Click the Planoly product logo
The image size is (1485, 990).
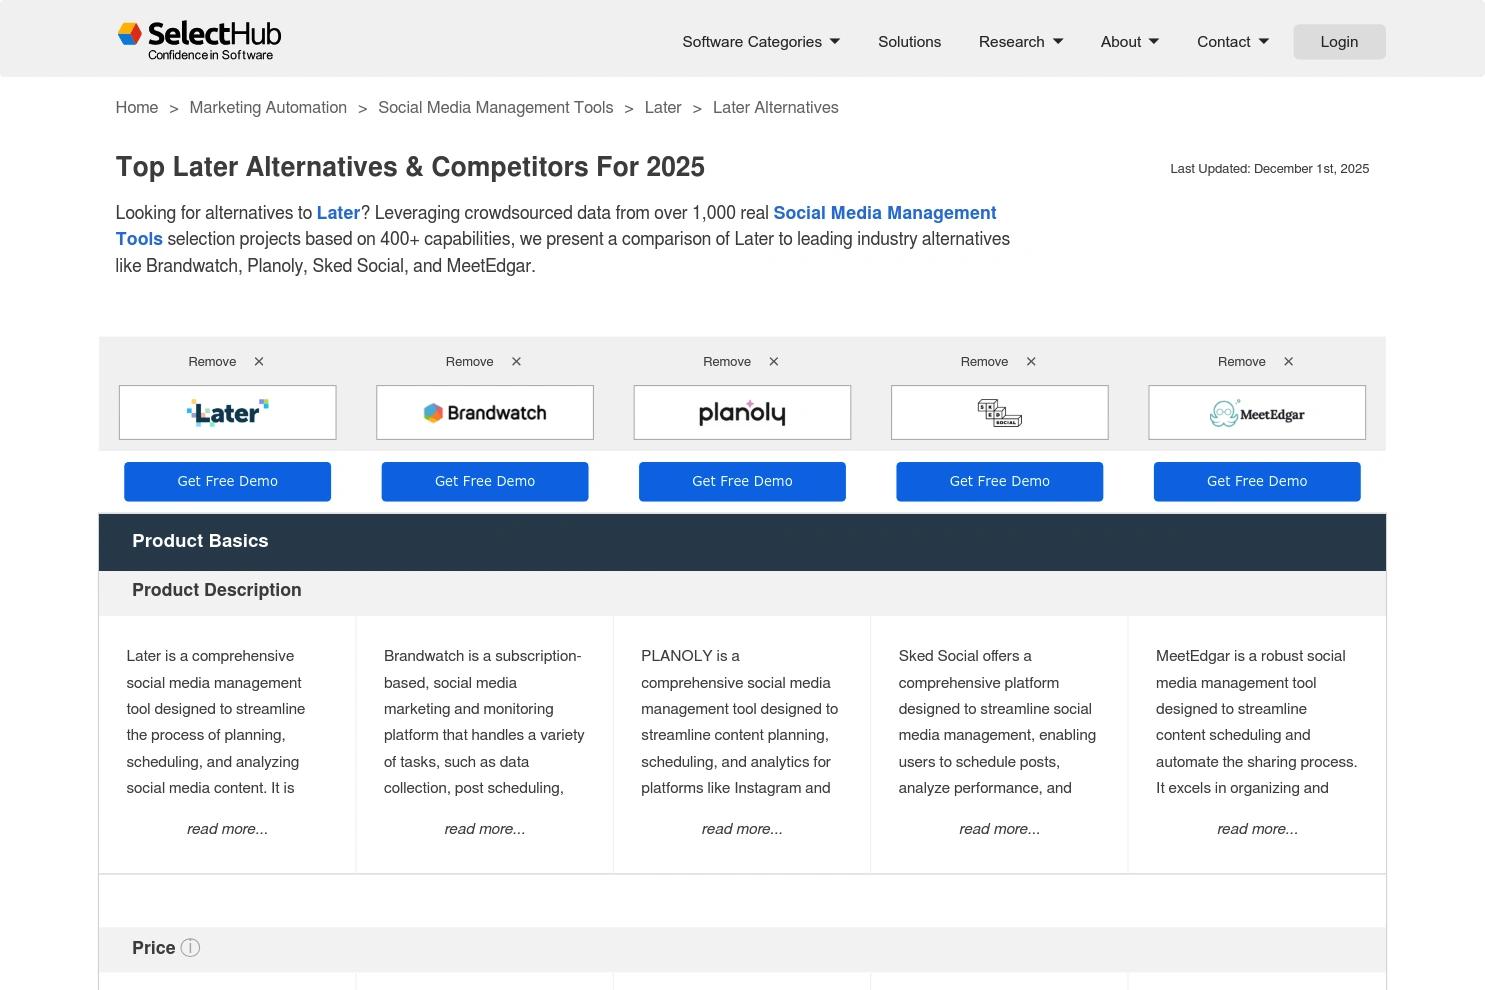(x=742, y=412)
